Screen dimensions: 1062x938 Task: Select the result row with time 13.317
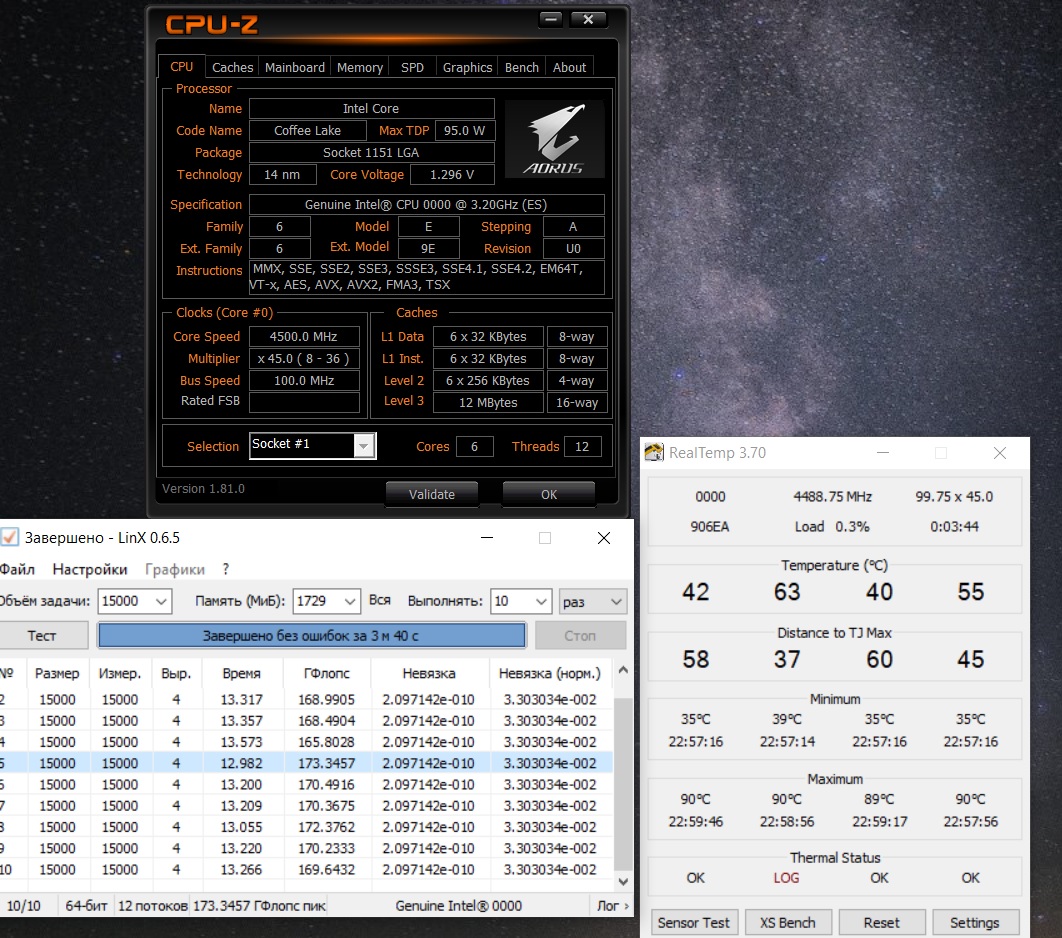click(x=306, y=699)
